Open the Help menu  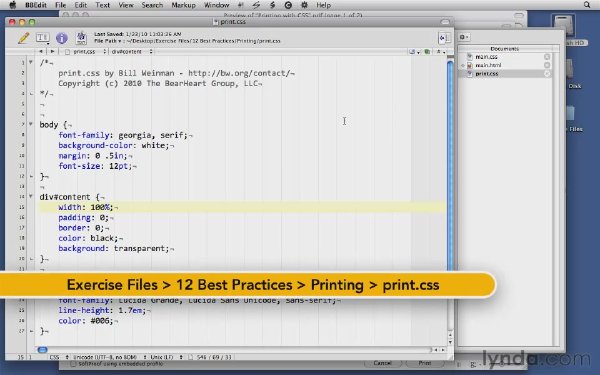[x=323, y=5]
